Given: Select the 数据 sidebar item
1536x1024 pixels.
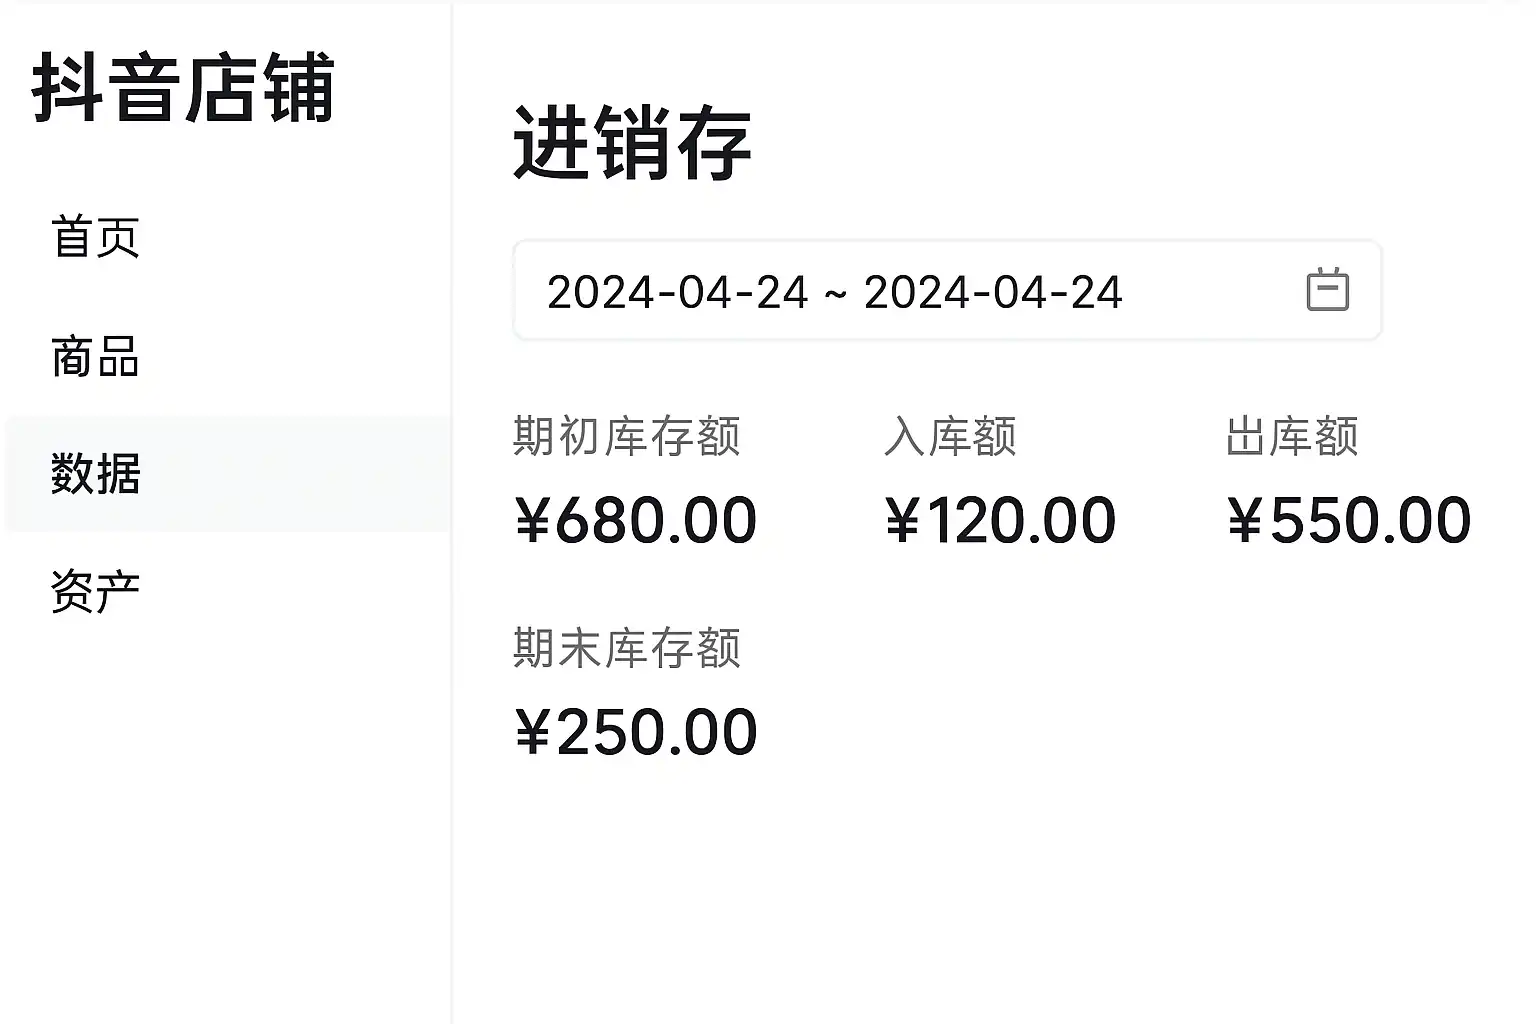Looking at the screenshot, I should coord(96,473).
